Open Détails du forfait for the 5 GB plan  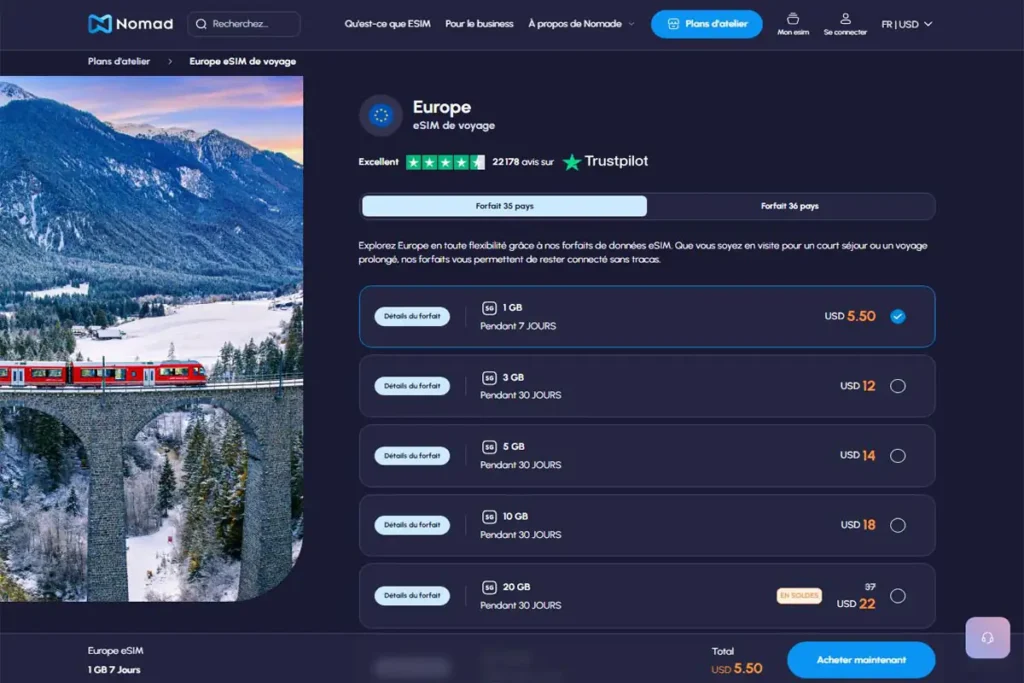[411, 455]
